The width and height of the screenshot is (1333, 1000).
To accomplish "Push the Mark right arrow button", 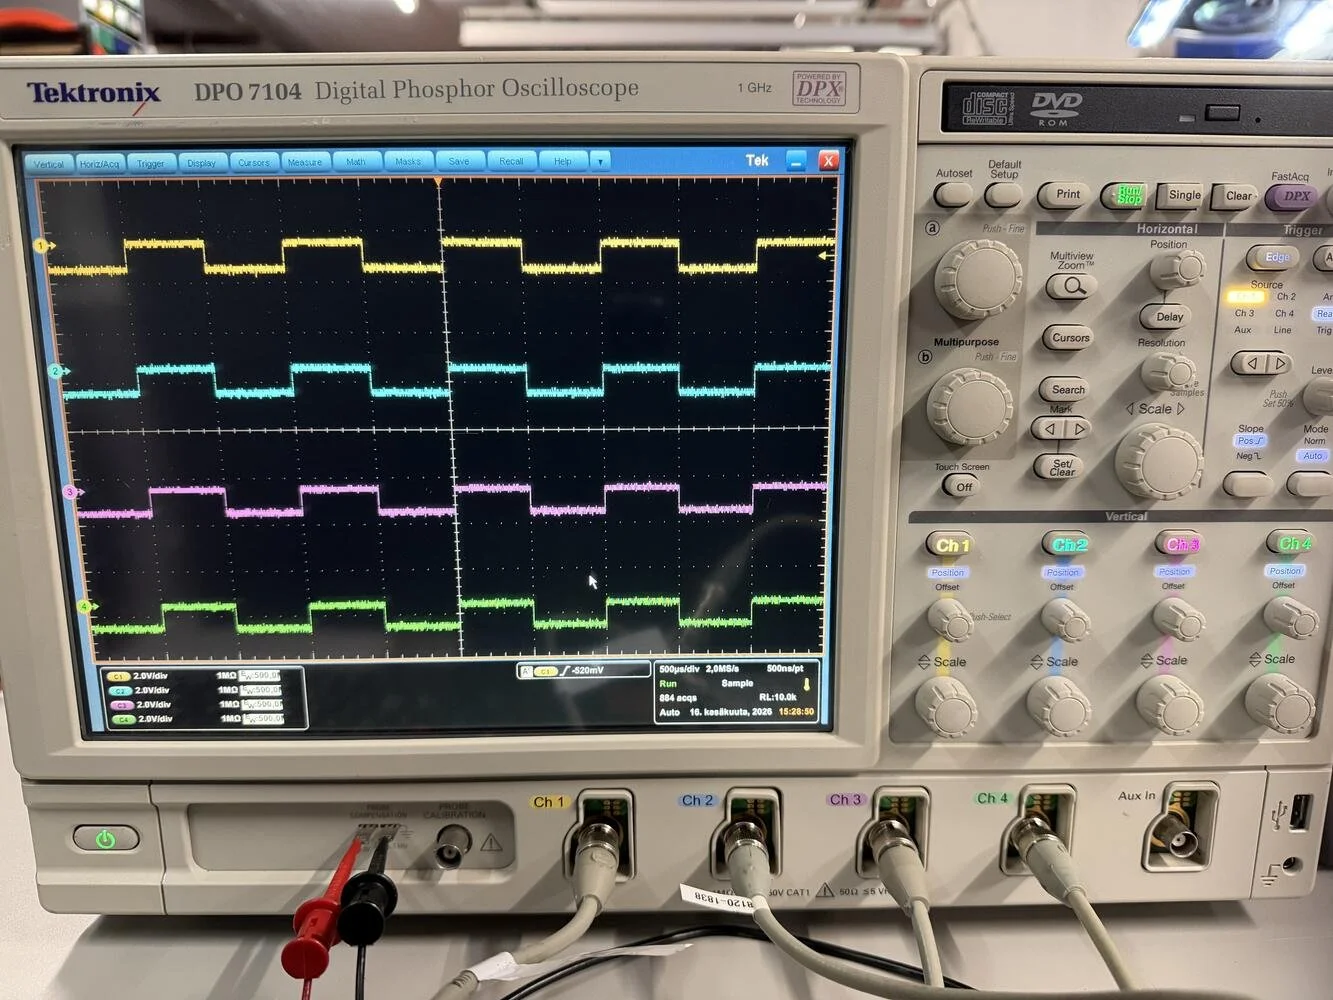I will [1078, 429].
